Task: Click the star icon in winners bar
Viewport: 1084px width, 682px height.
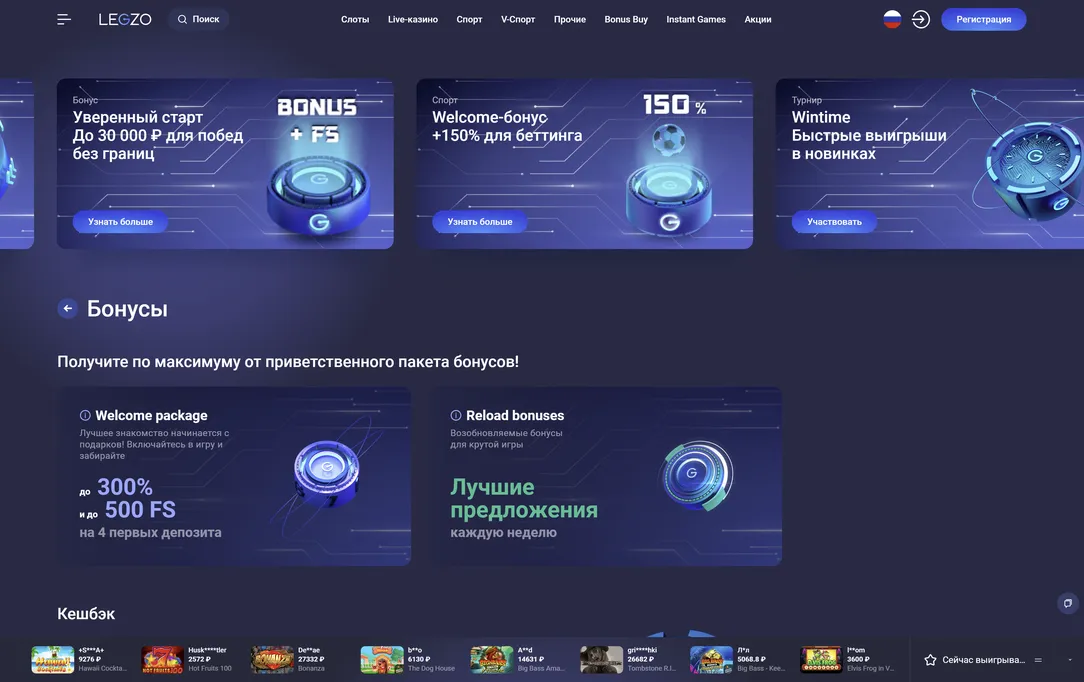Action: [930, 660]
